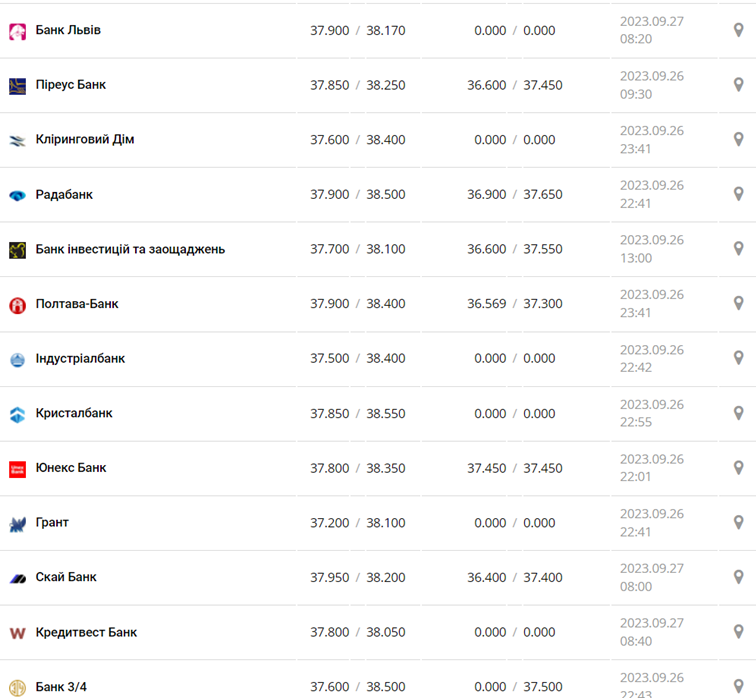Show Полтава-Банк branches via pin icon
Image resolution: width=756 pixels, height=698 pixels.
click(x=739, y=303)
